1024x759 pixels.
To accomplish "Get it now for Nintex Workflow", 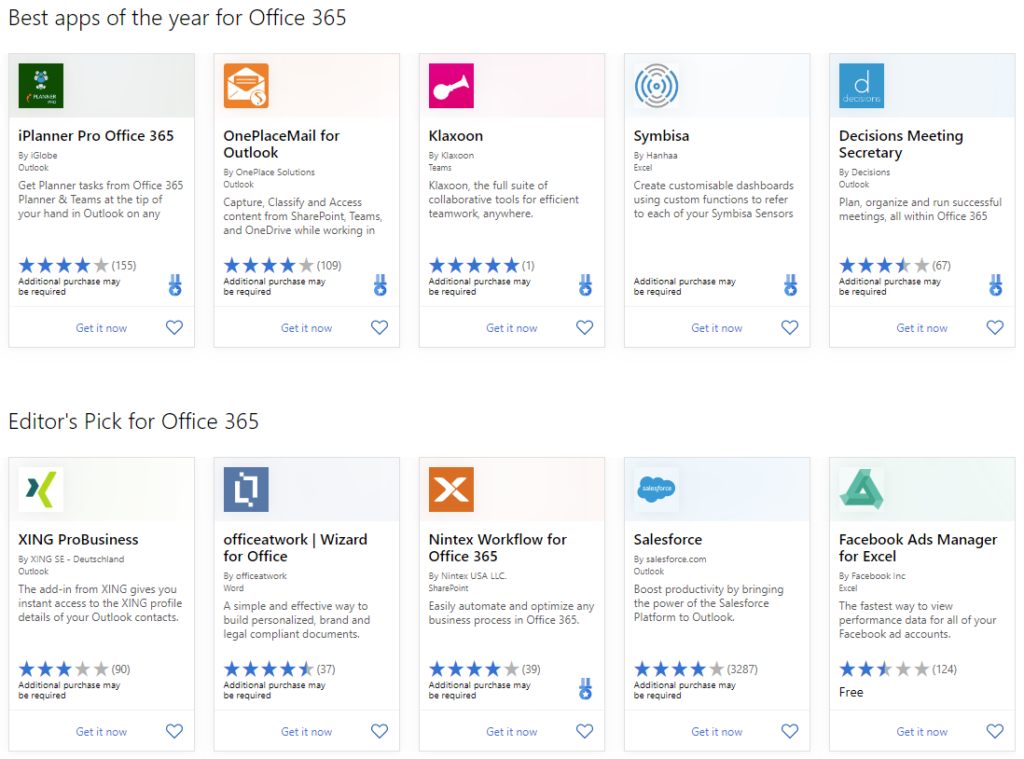I will pos(511,732).
